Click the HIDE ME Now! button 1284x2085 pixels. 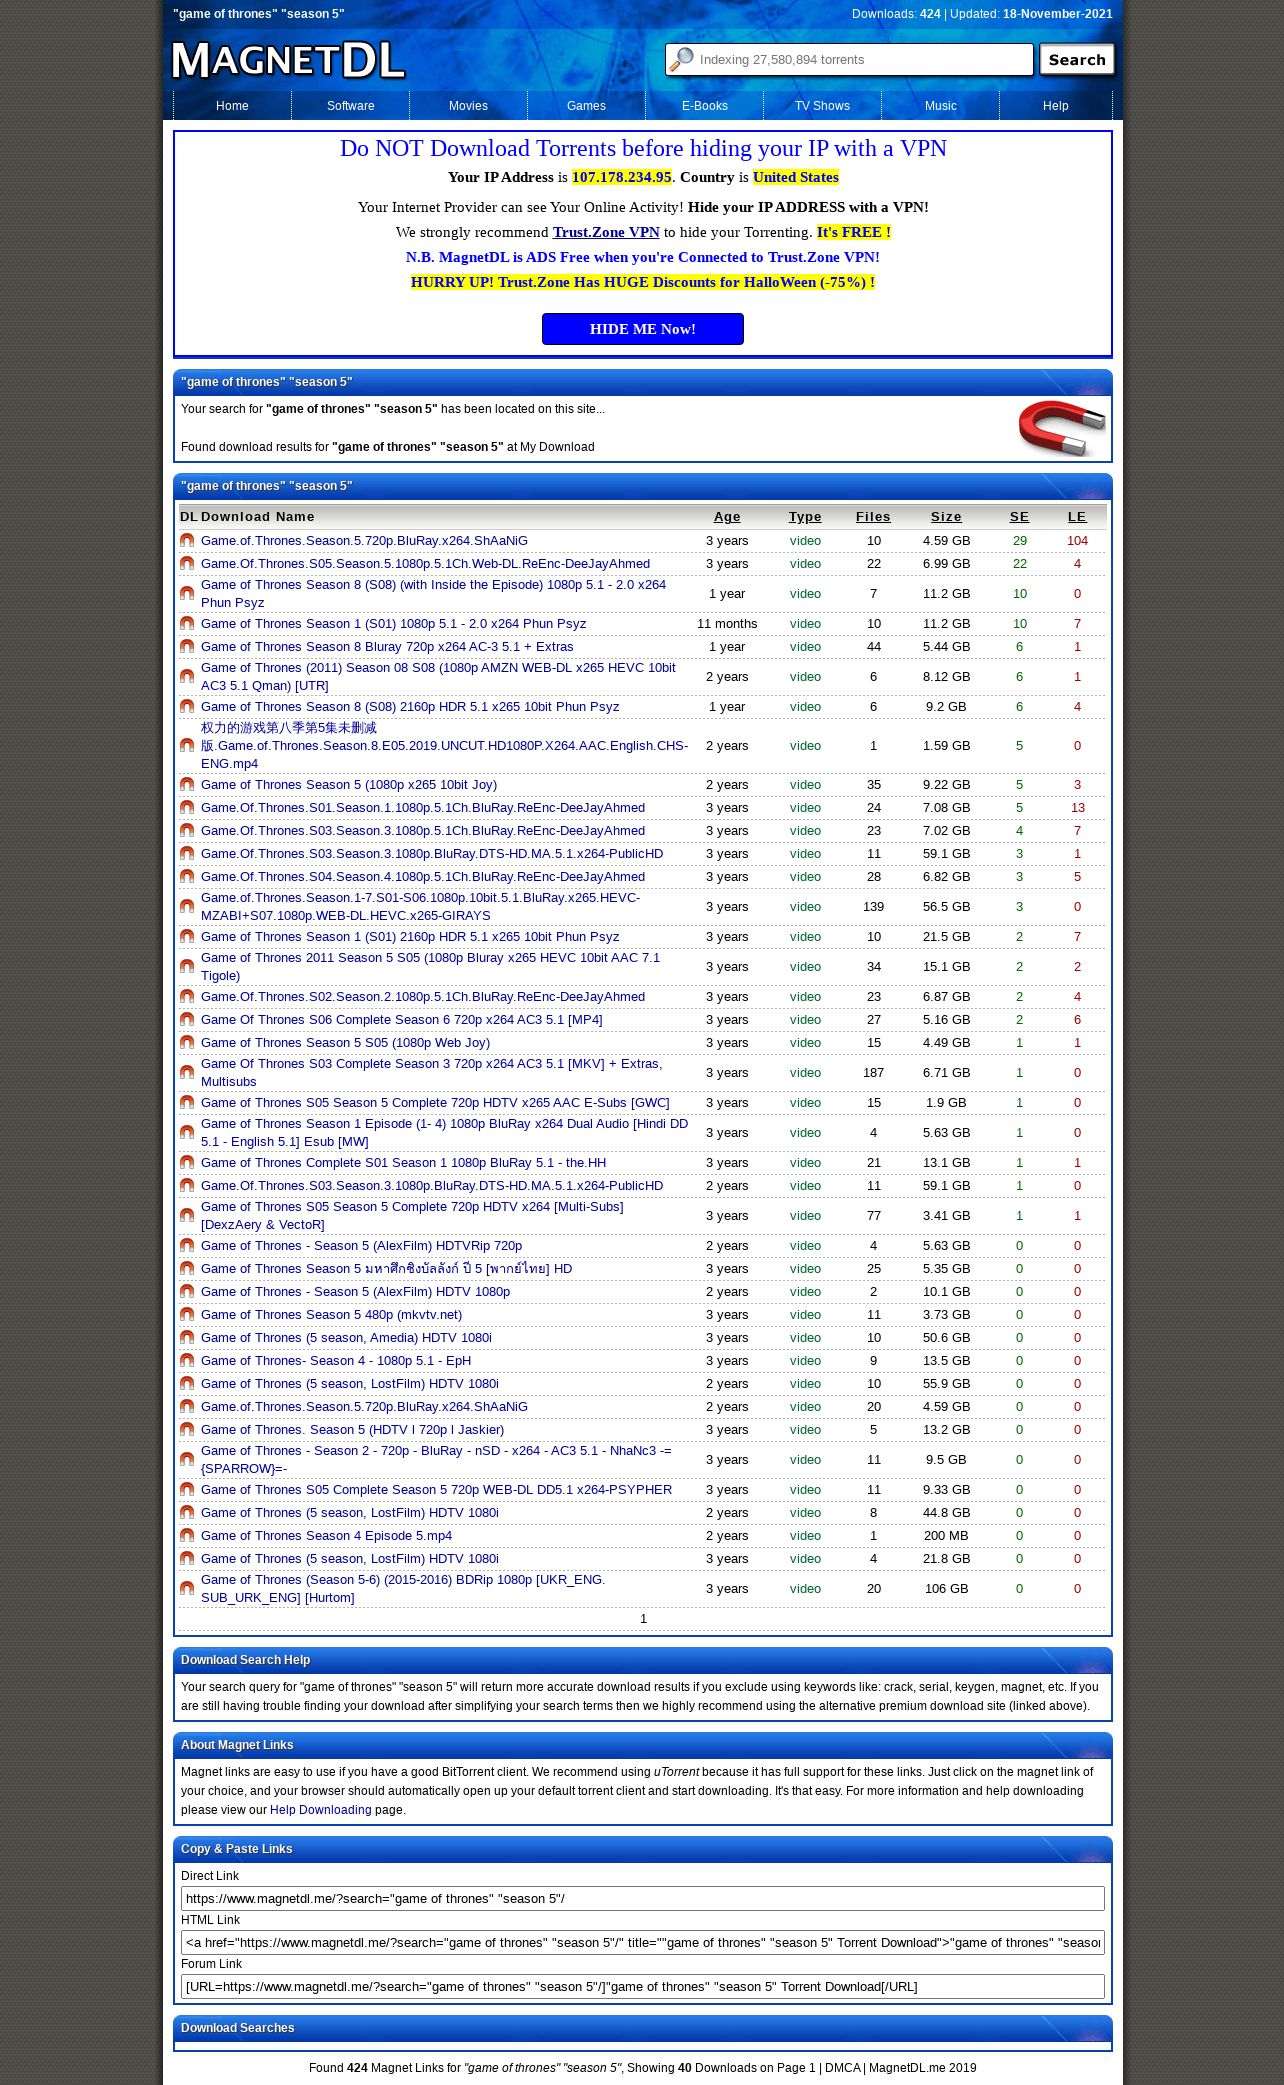(643, 329)
